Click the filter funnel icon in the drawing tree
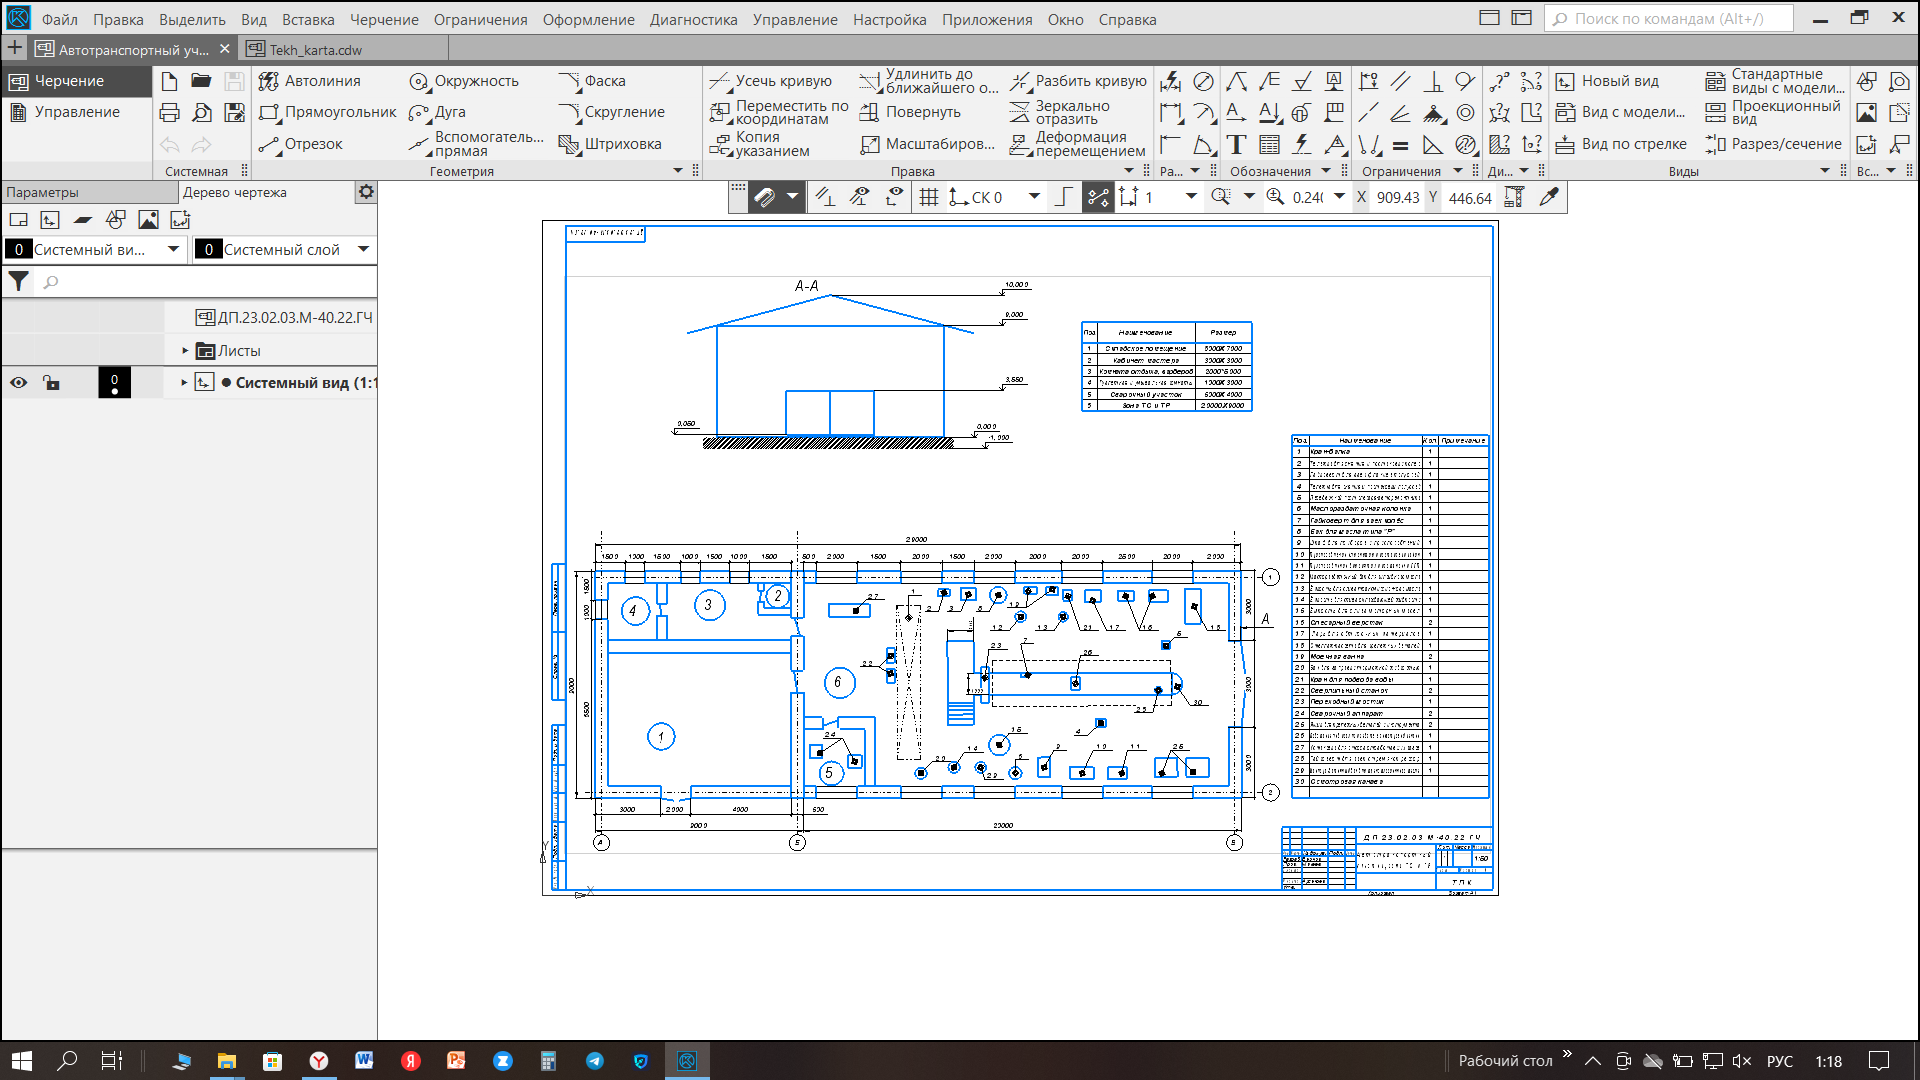Screen dimensions: 1920x1080 click(x=18, y=282)
